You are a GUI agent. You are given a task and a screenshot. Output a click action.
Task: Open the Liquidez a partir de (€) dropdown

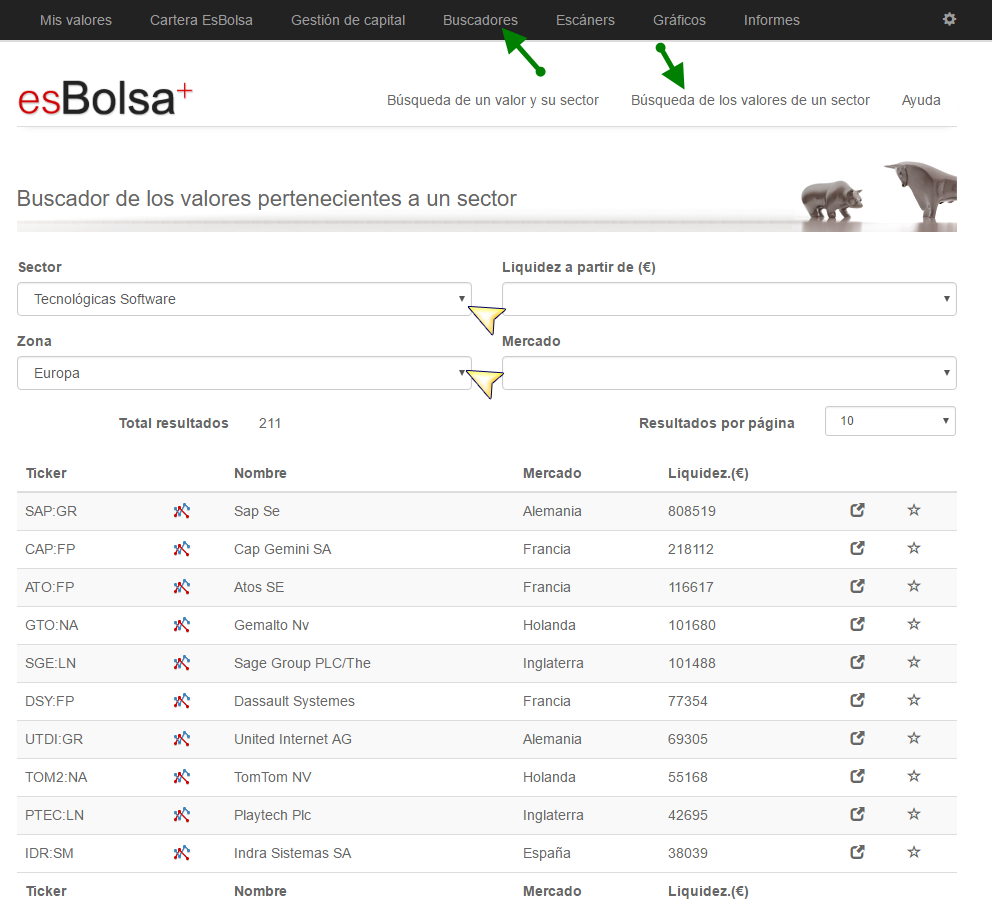click(x=729, y=299)
